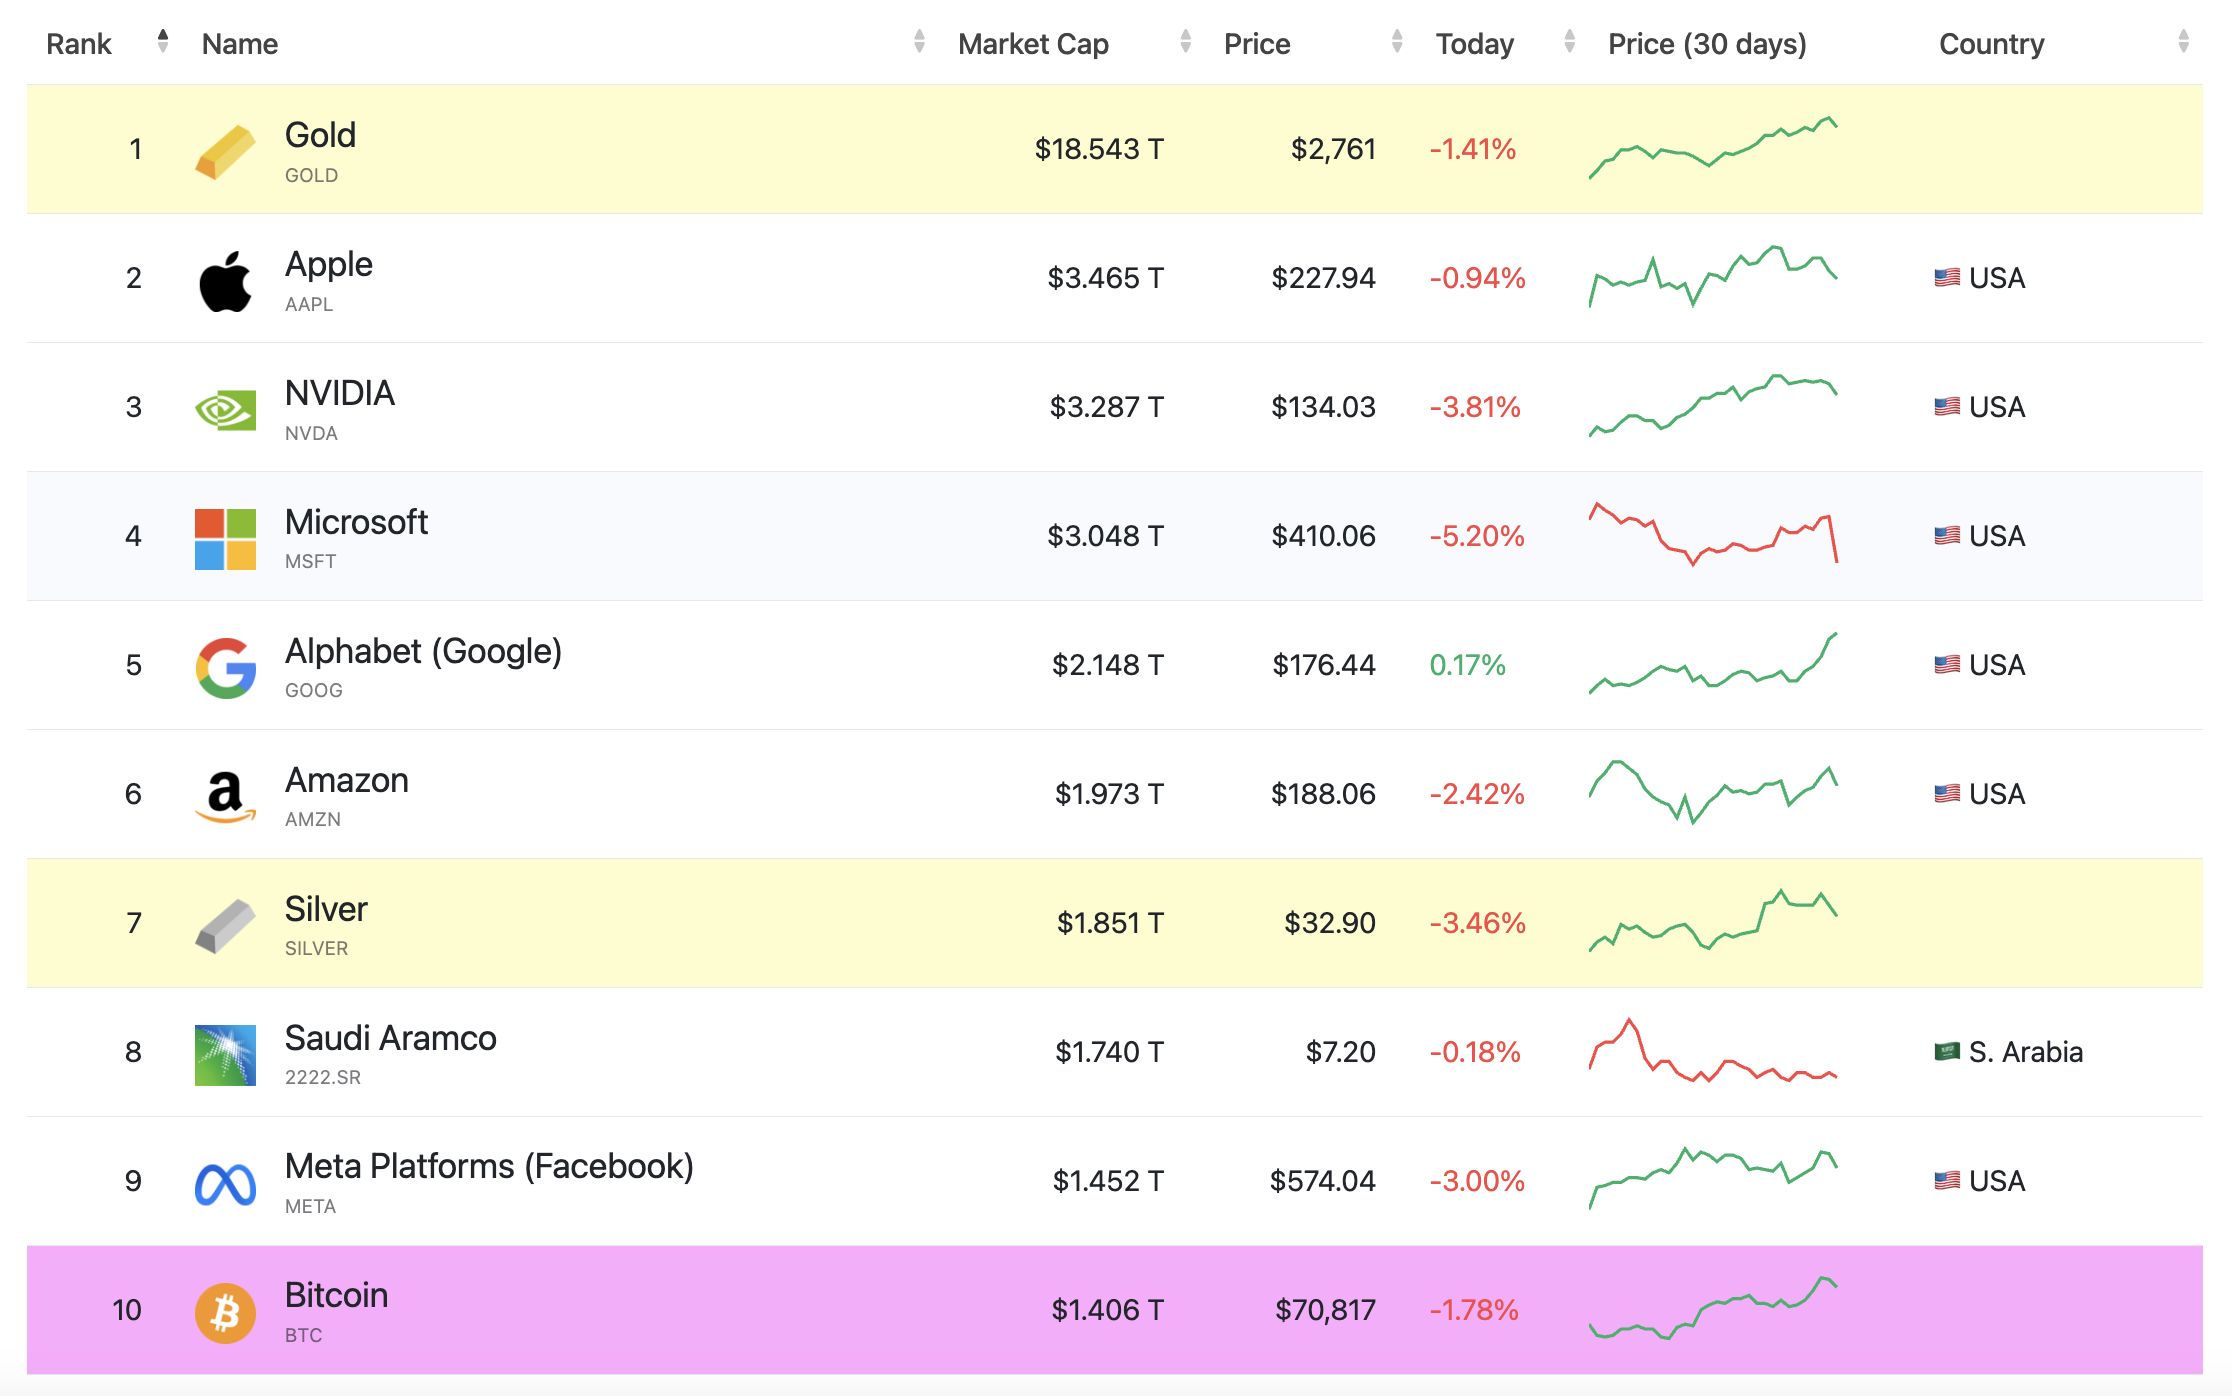
Task: Click the Silver bar icon
Action: pos(225,925)
